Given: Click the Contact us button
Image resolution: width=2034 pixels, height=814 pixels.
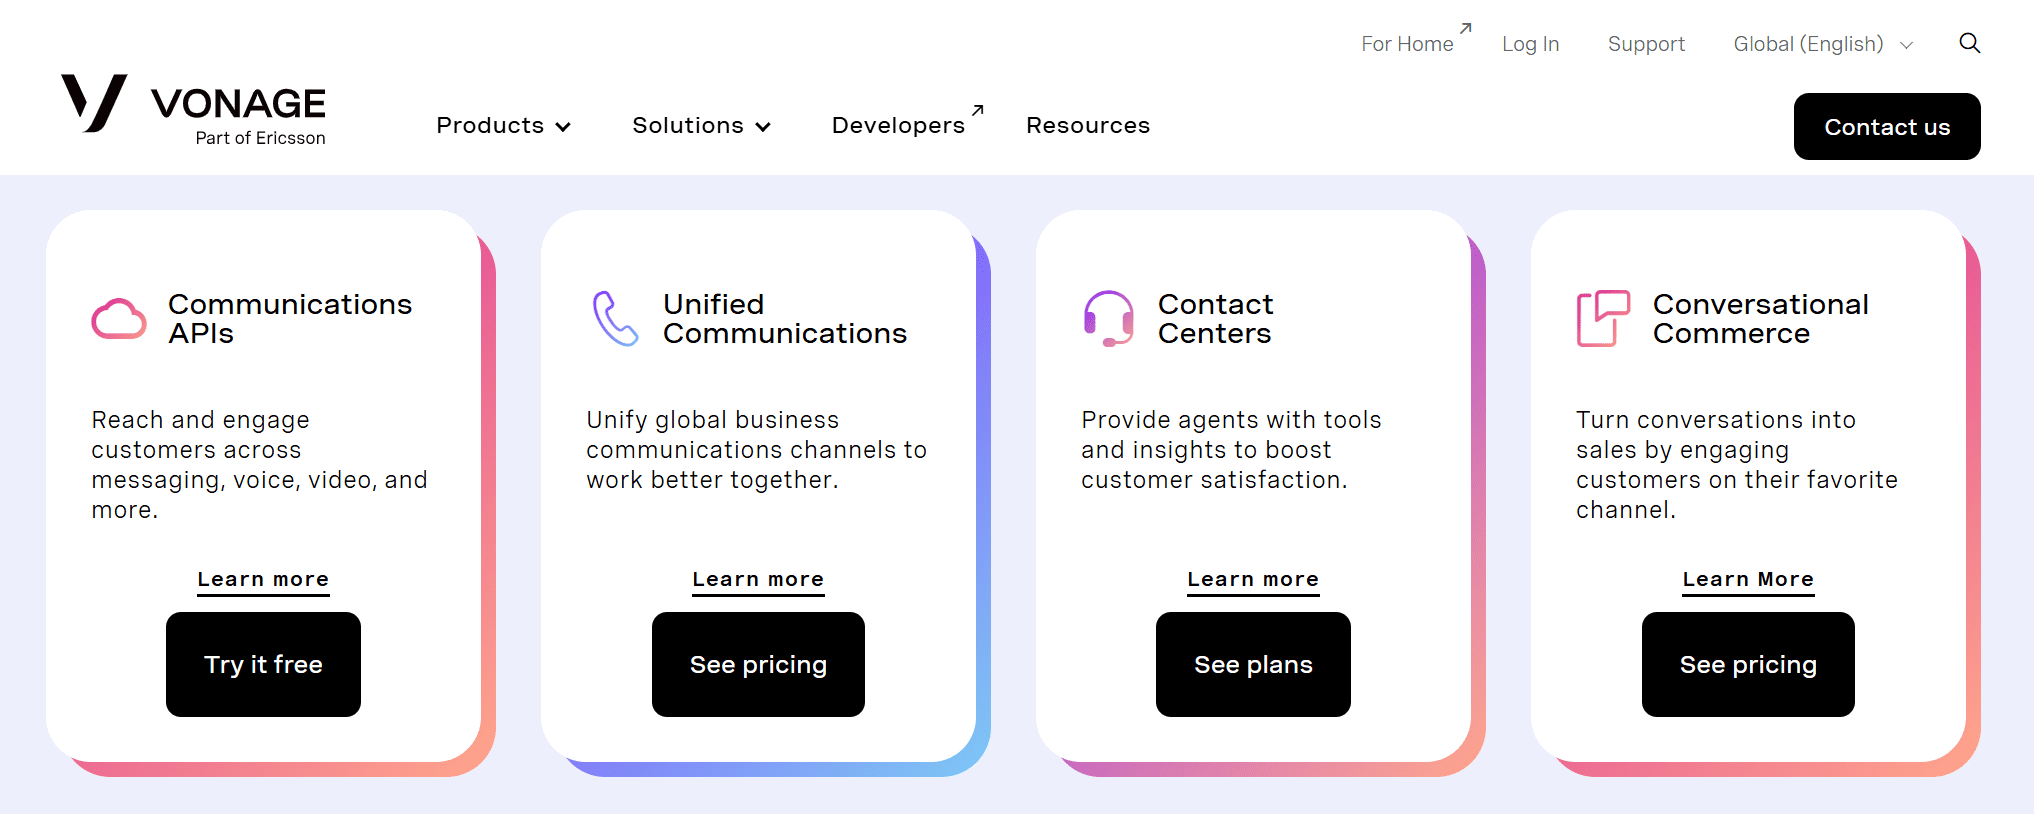Looking at the screenshot, I should (x=1886, y=127).
